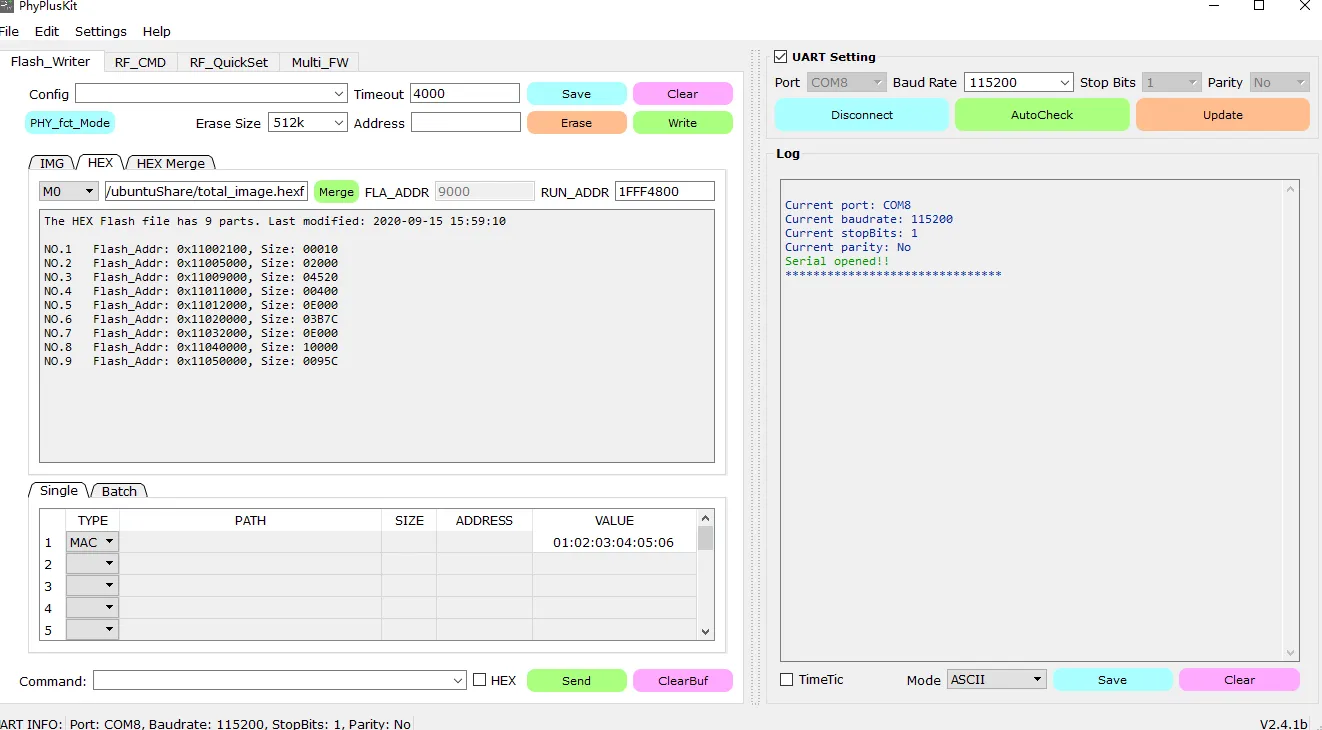Click the total_image.hexf path field

click(205, 191)
